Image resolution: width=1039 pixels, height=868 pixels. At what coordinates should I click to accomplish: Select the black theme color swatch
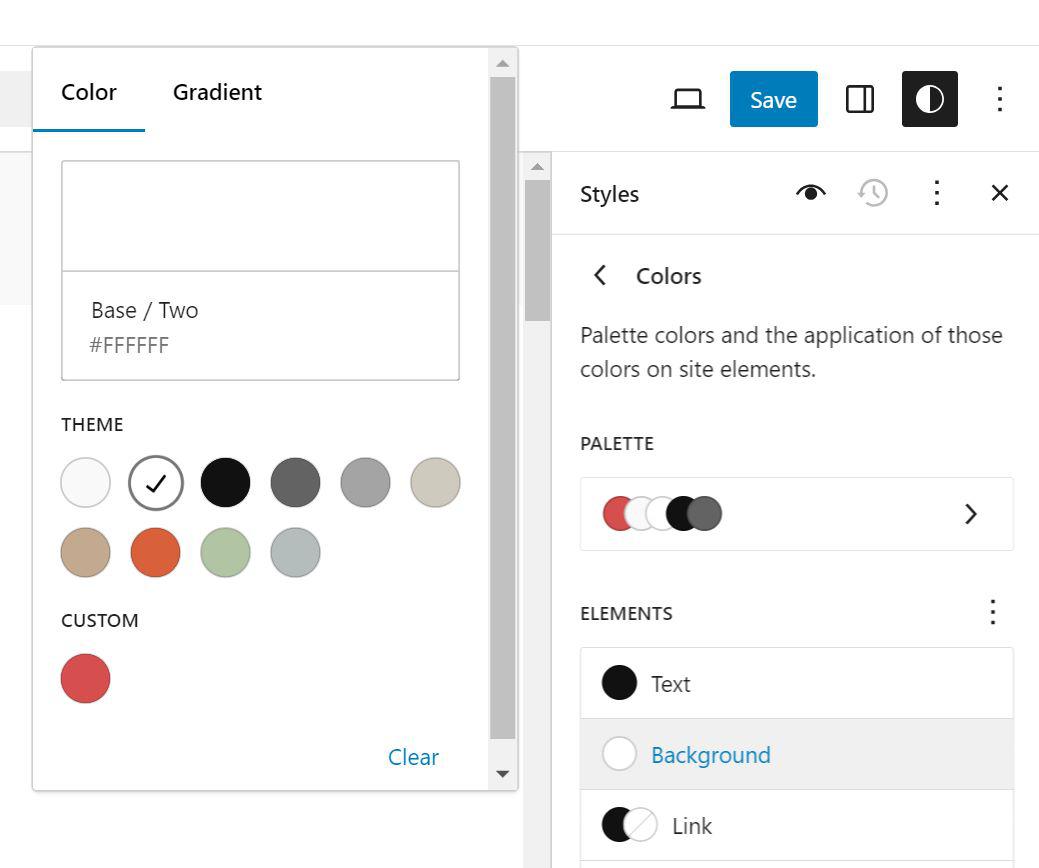point(225,483)
